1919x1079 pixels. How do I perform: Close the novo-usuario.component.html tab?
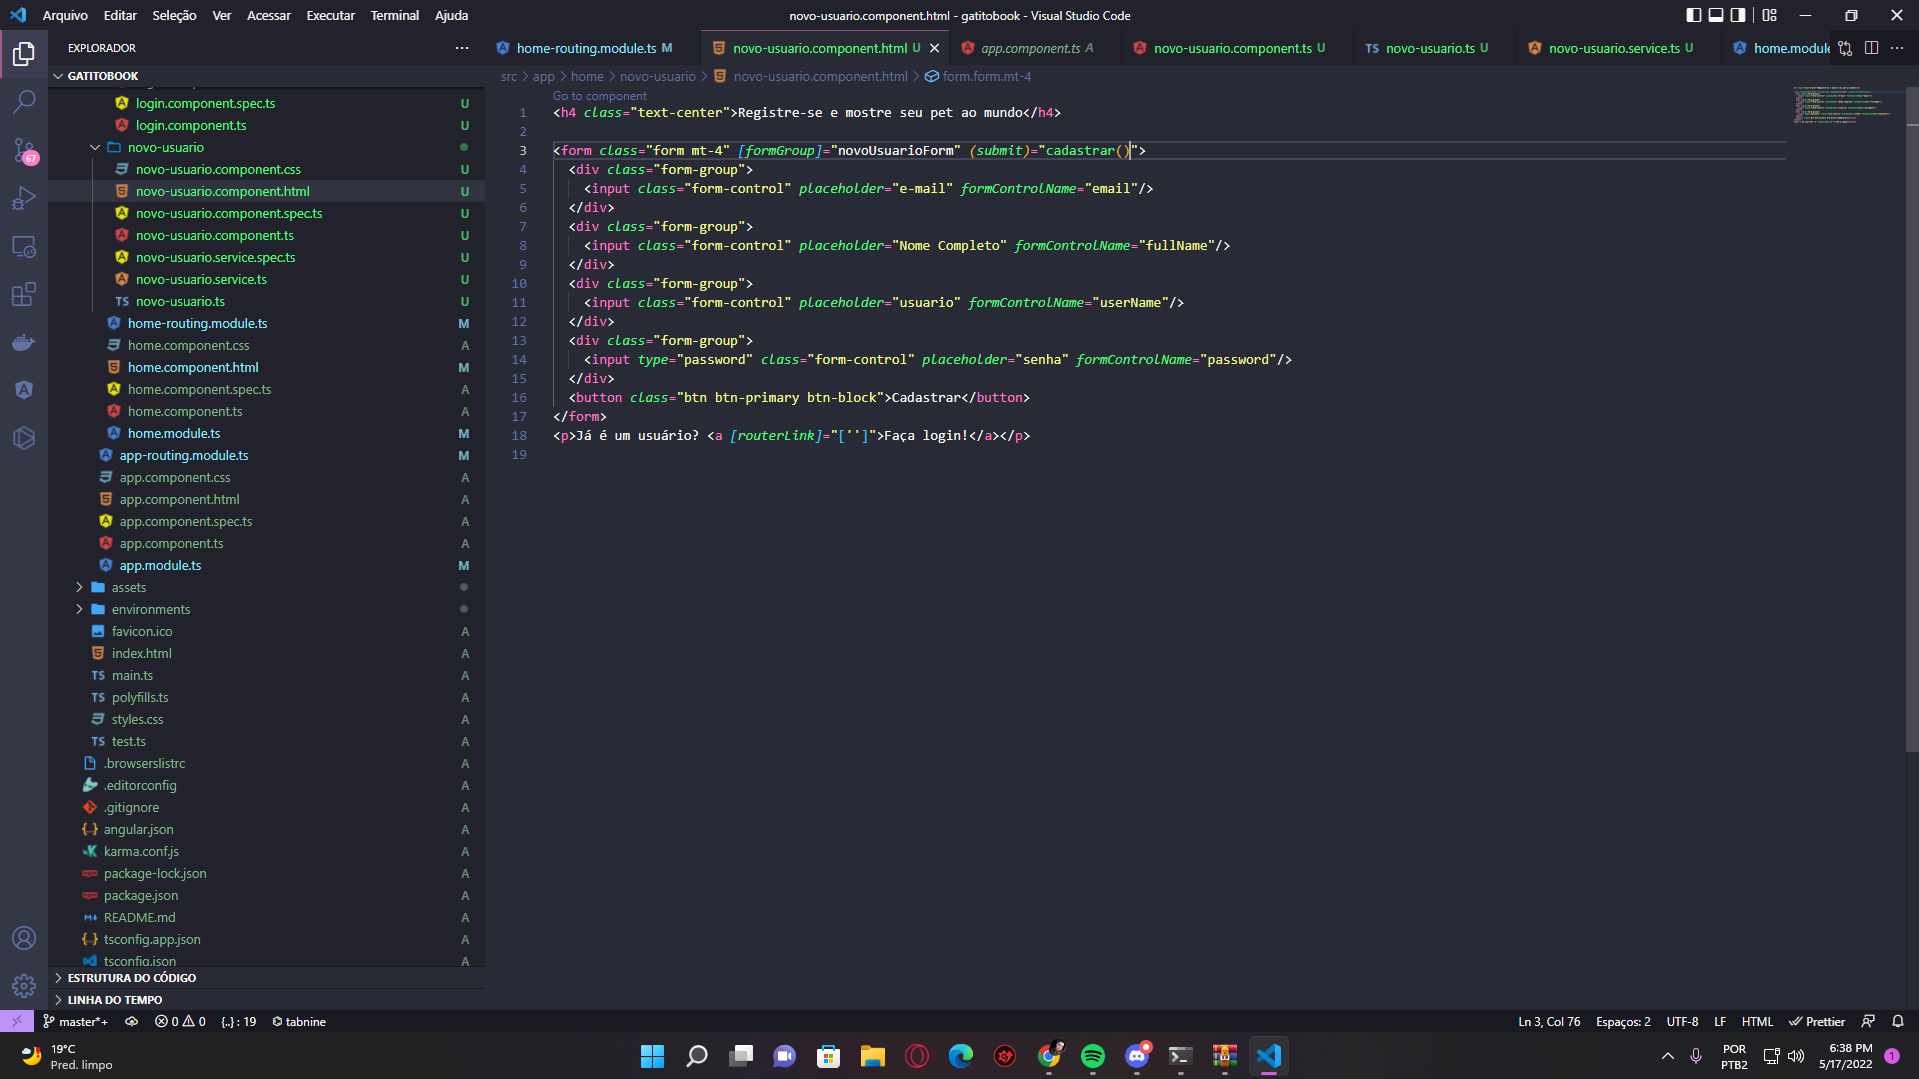coord(934,48)
